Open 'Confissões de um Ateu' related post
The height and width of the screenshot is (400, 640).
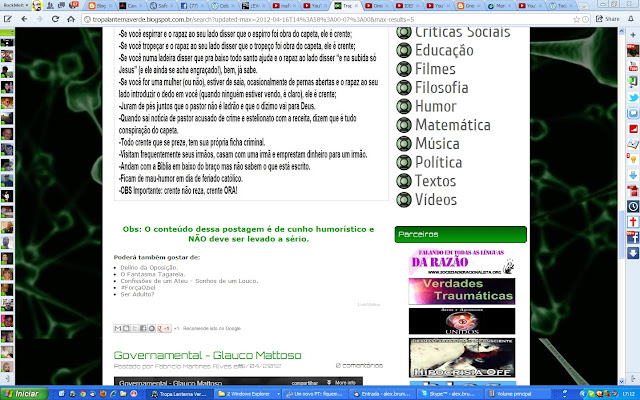[x=189, y=281]
